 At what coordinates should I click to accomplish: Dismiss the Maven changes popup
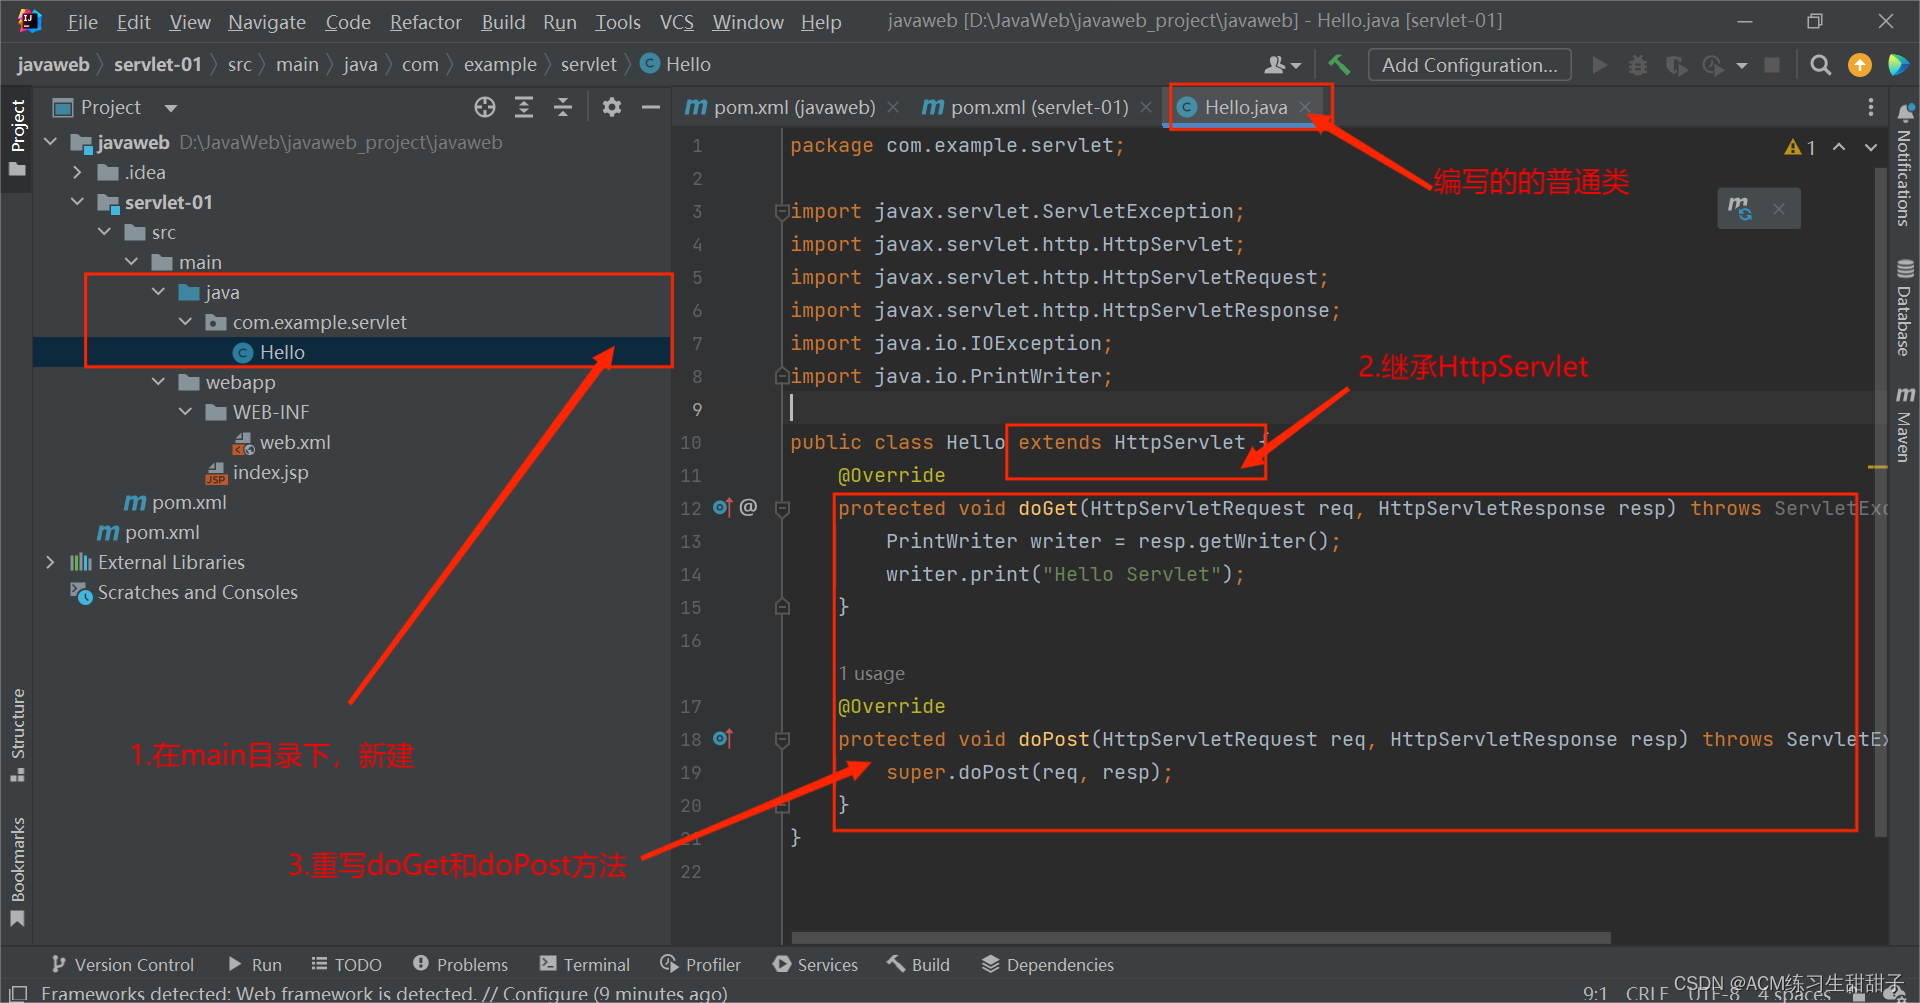click(x=1779, y=209)
